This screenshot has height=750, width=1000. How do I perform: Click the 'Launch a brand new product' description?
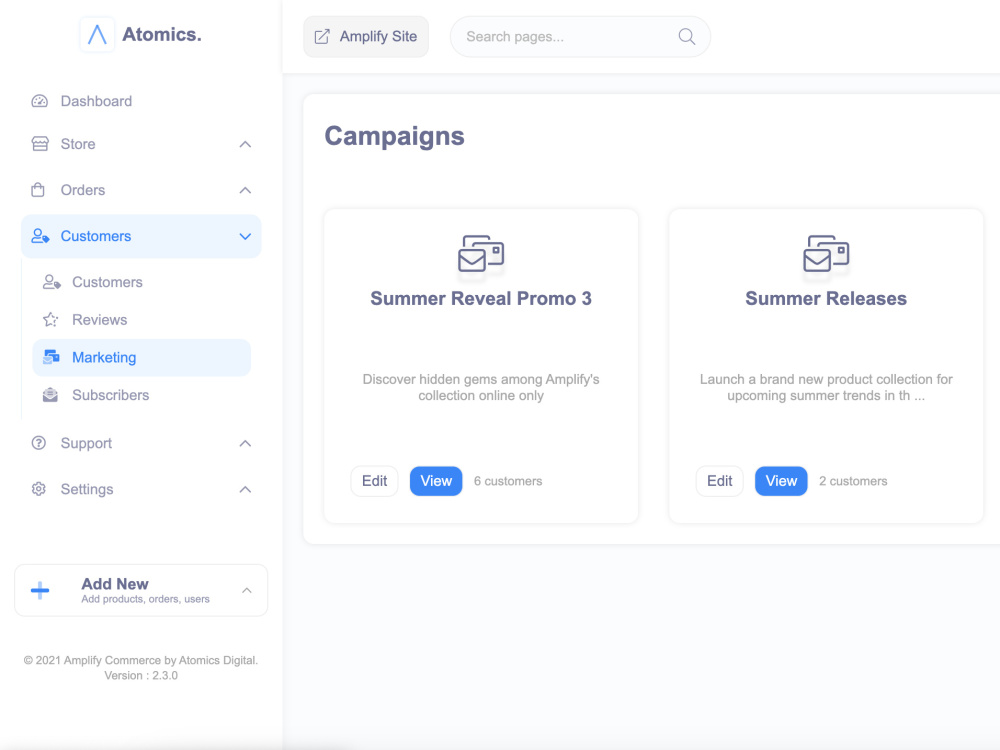(826, 387)
